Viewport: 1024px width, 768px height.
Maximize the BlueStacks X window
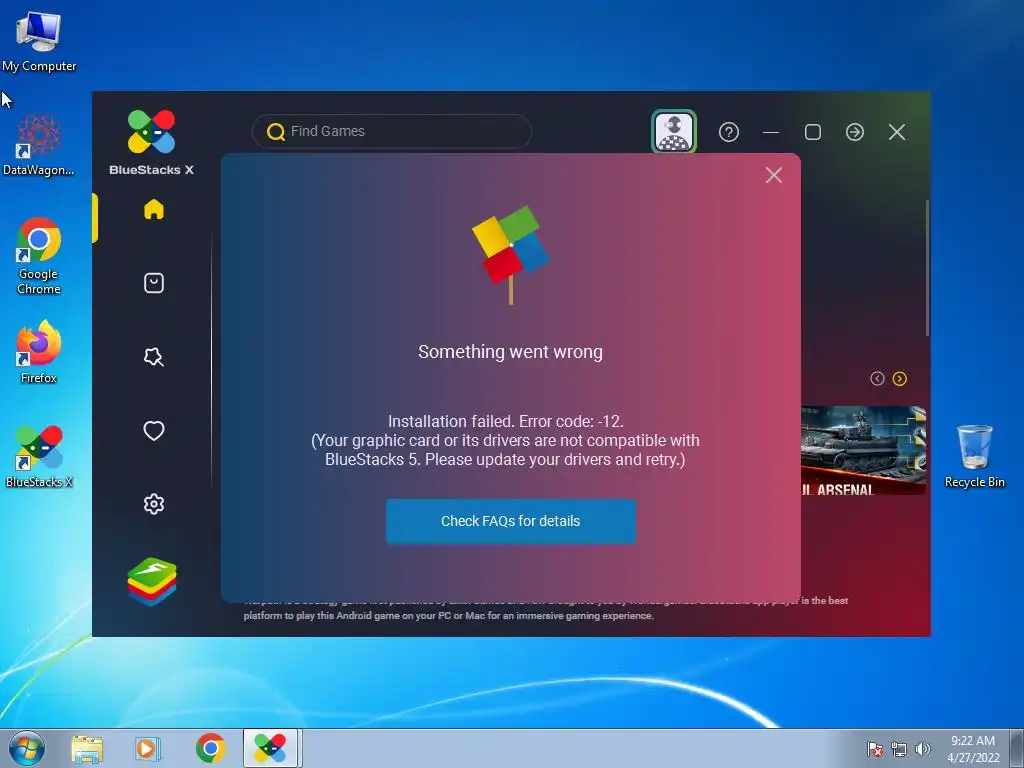pos(812,132)
